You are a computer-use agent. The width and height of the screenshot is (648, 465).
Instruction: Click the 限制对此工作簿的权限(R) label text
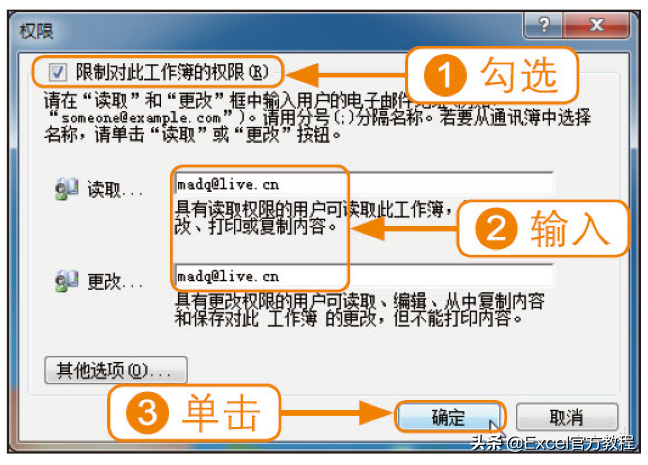click(x=172, y=72)
